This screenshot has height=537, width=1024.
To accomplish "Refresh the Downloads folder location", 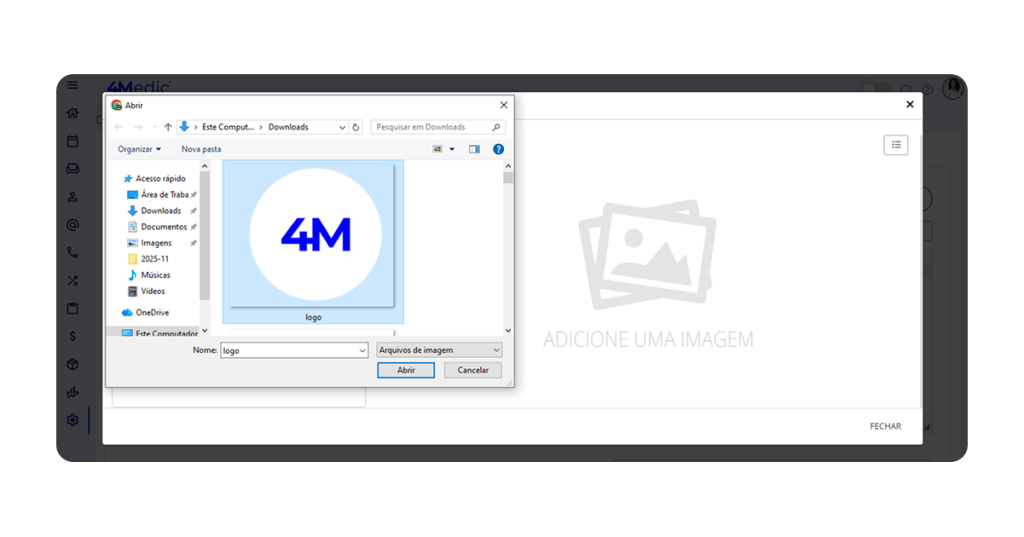I will point(356,127).
